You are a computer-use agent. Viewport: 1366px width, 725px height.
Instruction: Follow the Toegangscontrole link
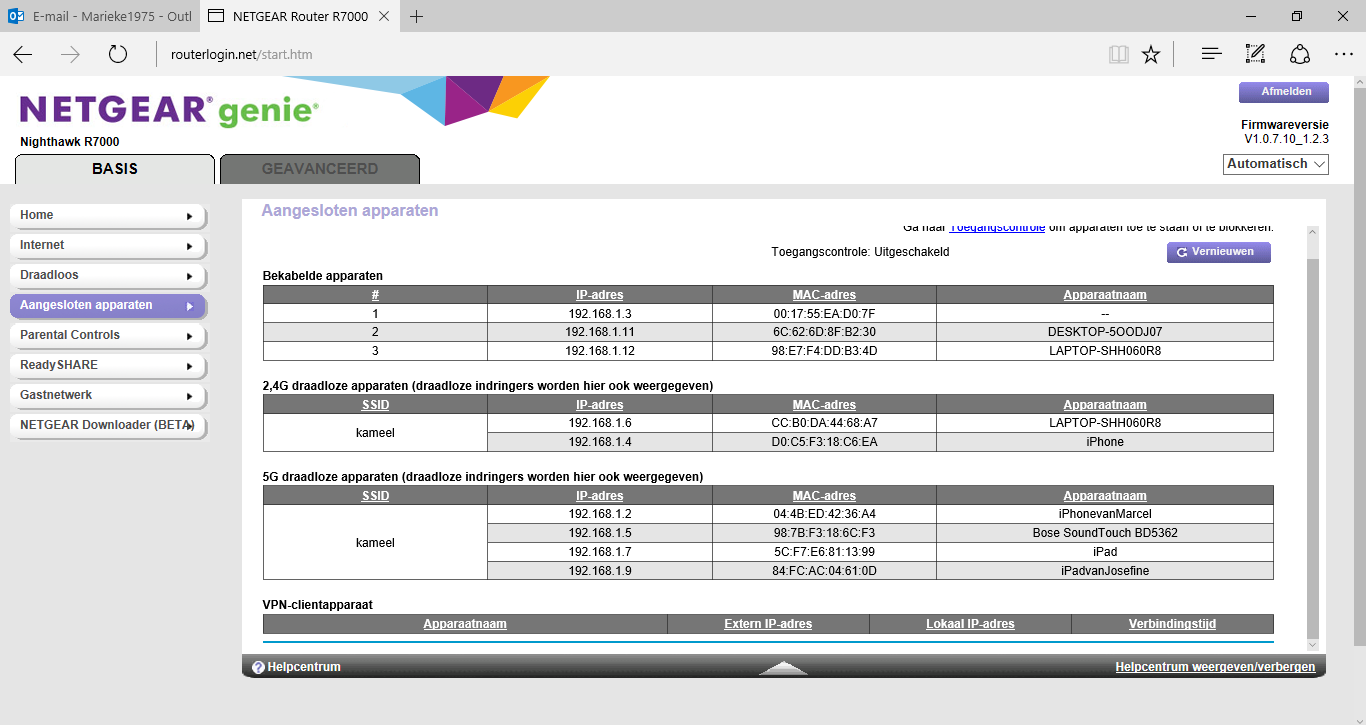(997, 228)
